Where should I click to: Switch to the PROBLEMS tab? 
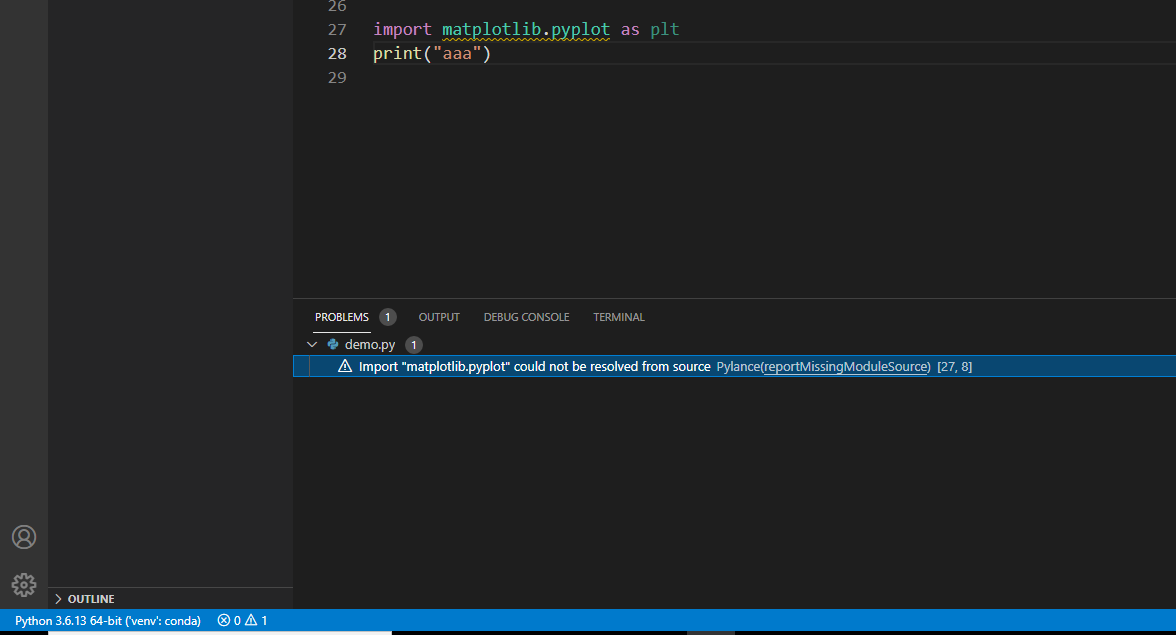coord(342,317)
